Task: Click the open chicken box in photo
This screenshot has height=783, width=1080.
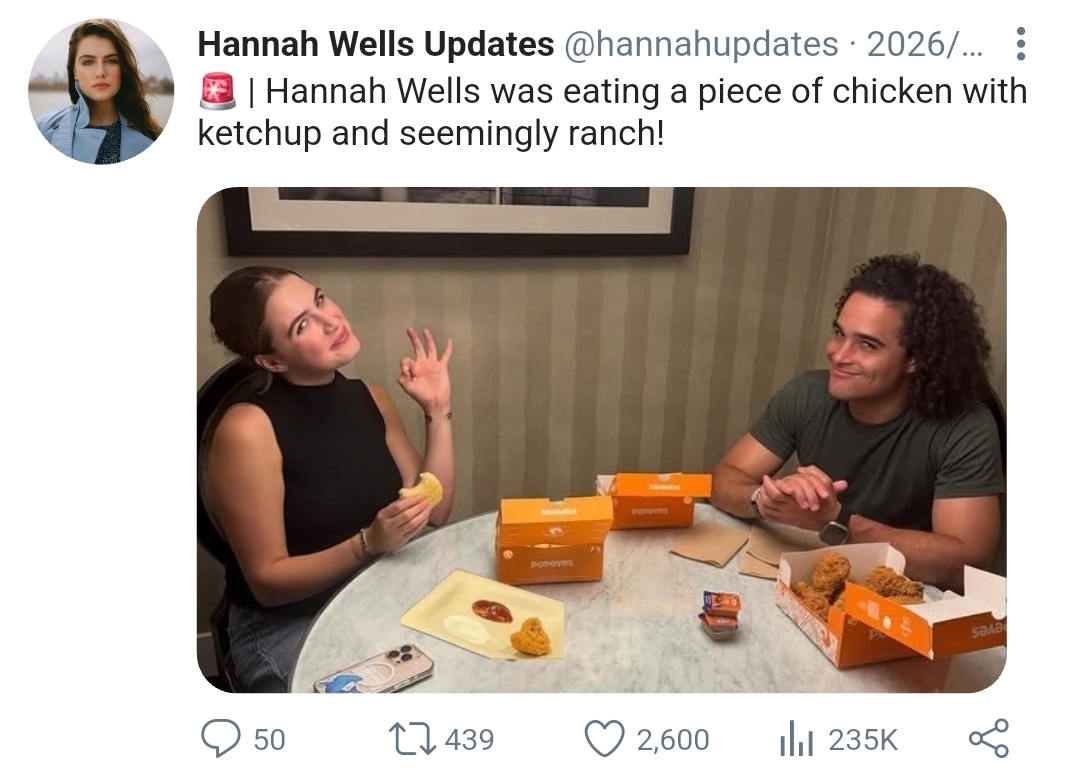Action: pos(889,603)
